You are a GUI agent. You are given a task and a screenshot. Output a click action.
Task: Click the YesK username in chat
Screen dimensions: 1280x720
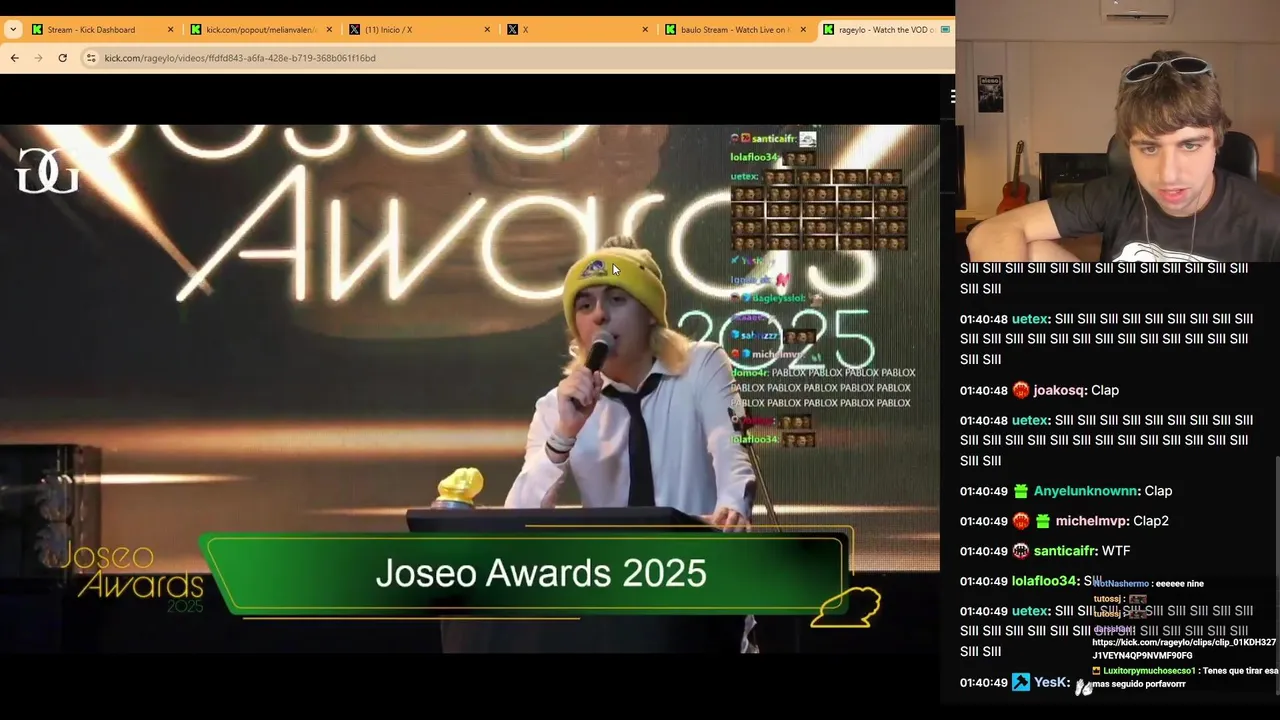point(1051,682)
